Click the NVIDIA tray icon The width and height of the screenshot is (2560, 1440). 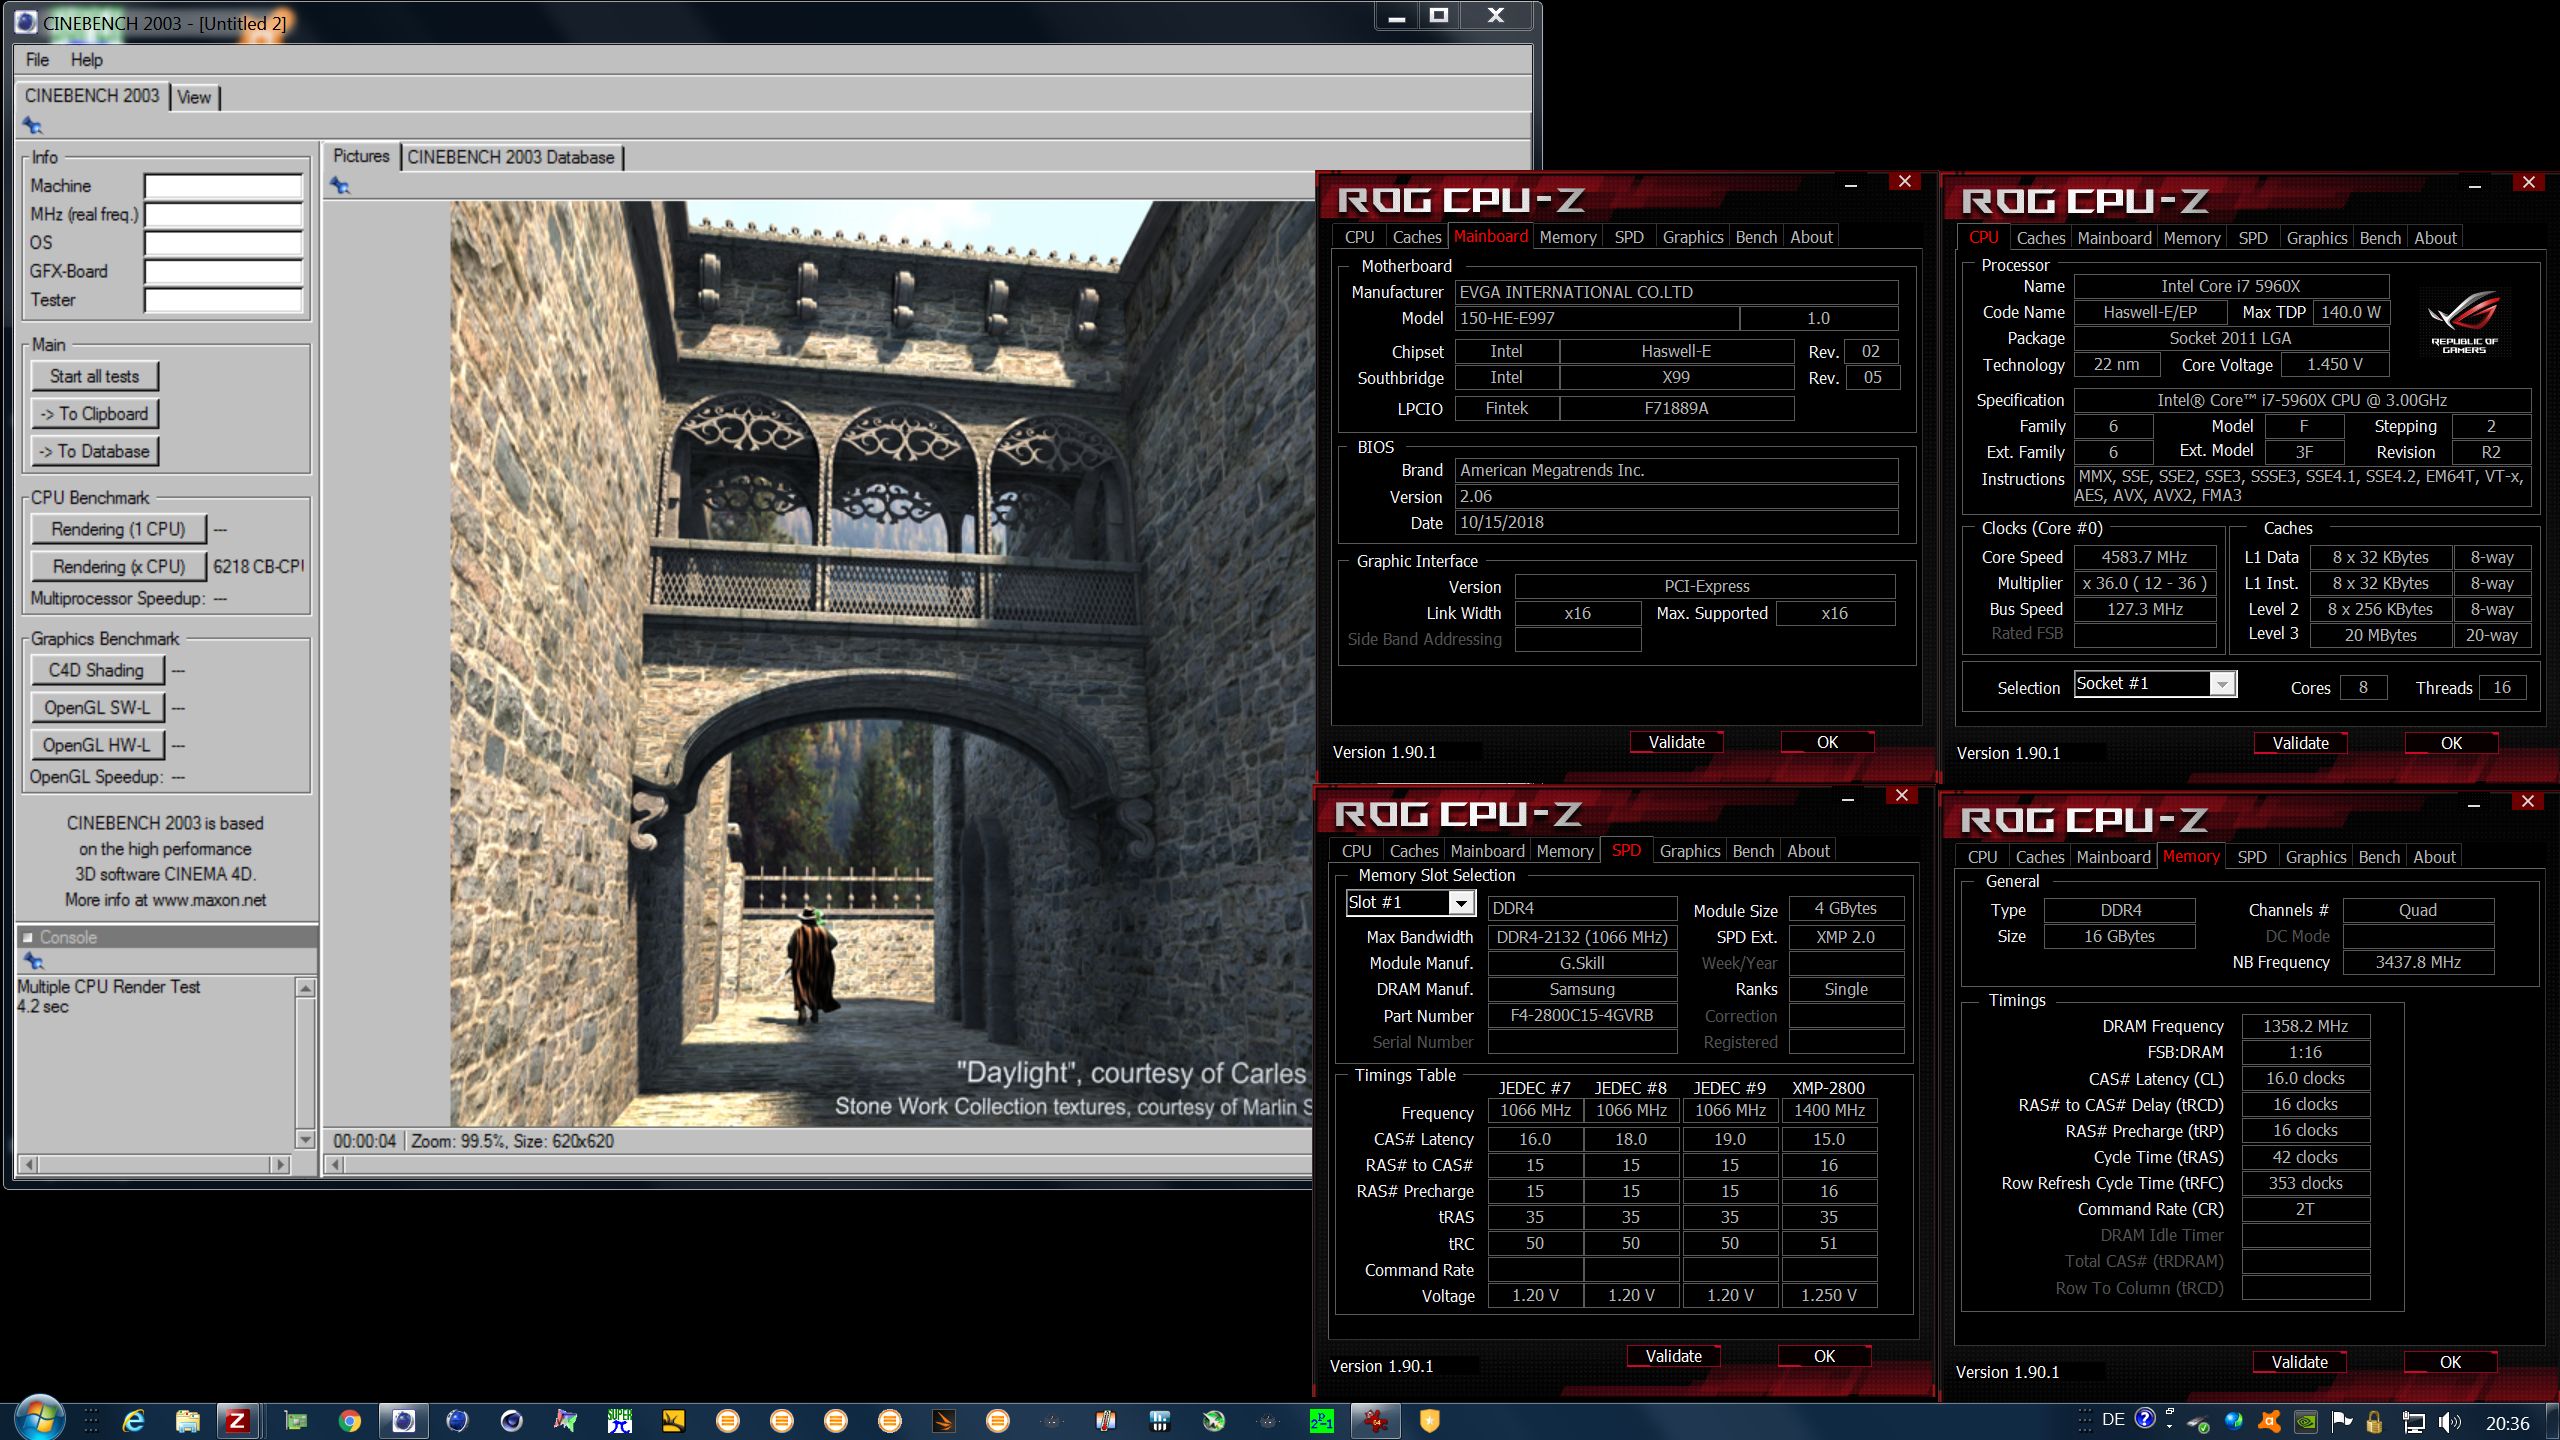[2306, 1422]
